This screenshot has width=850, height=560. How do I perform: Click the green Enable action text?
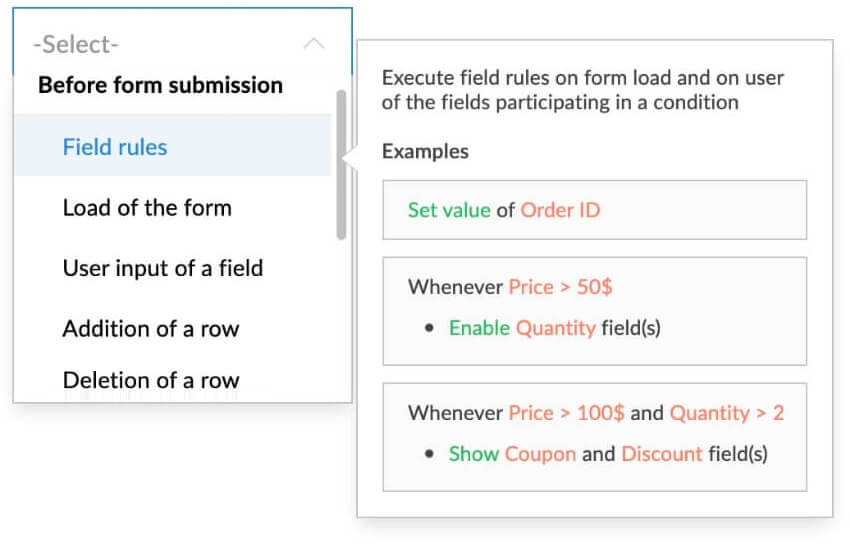[480, 328]
